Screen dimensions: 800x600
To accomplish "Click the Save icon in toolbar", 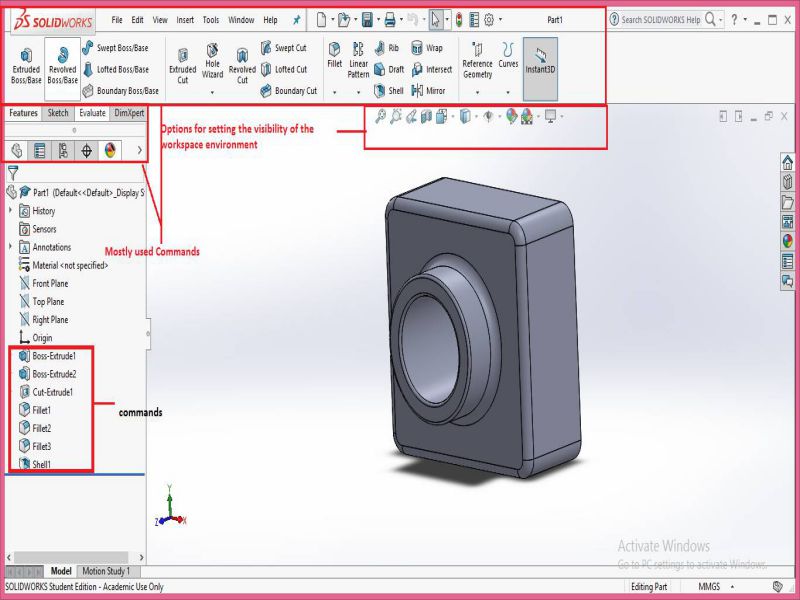I will point(367,20).
